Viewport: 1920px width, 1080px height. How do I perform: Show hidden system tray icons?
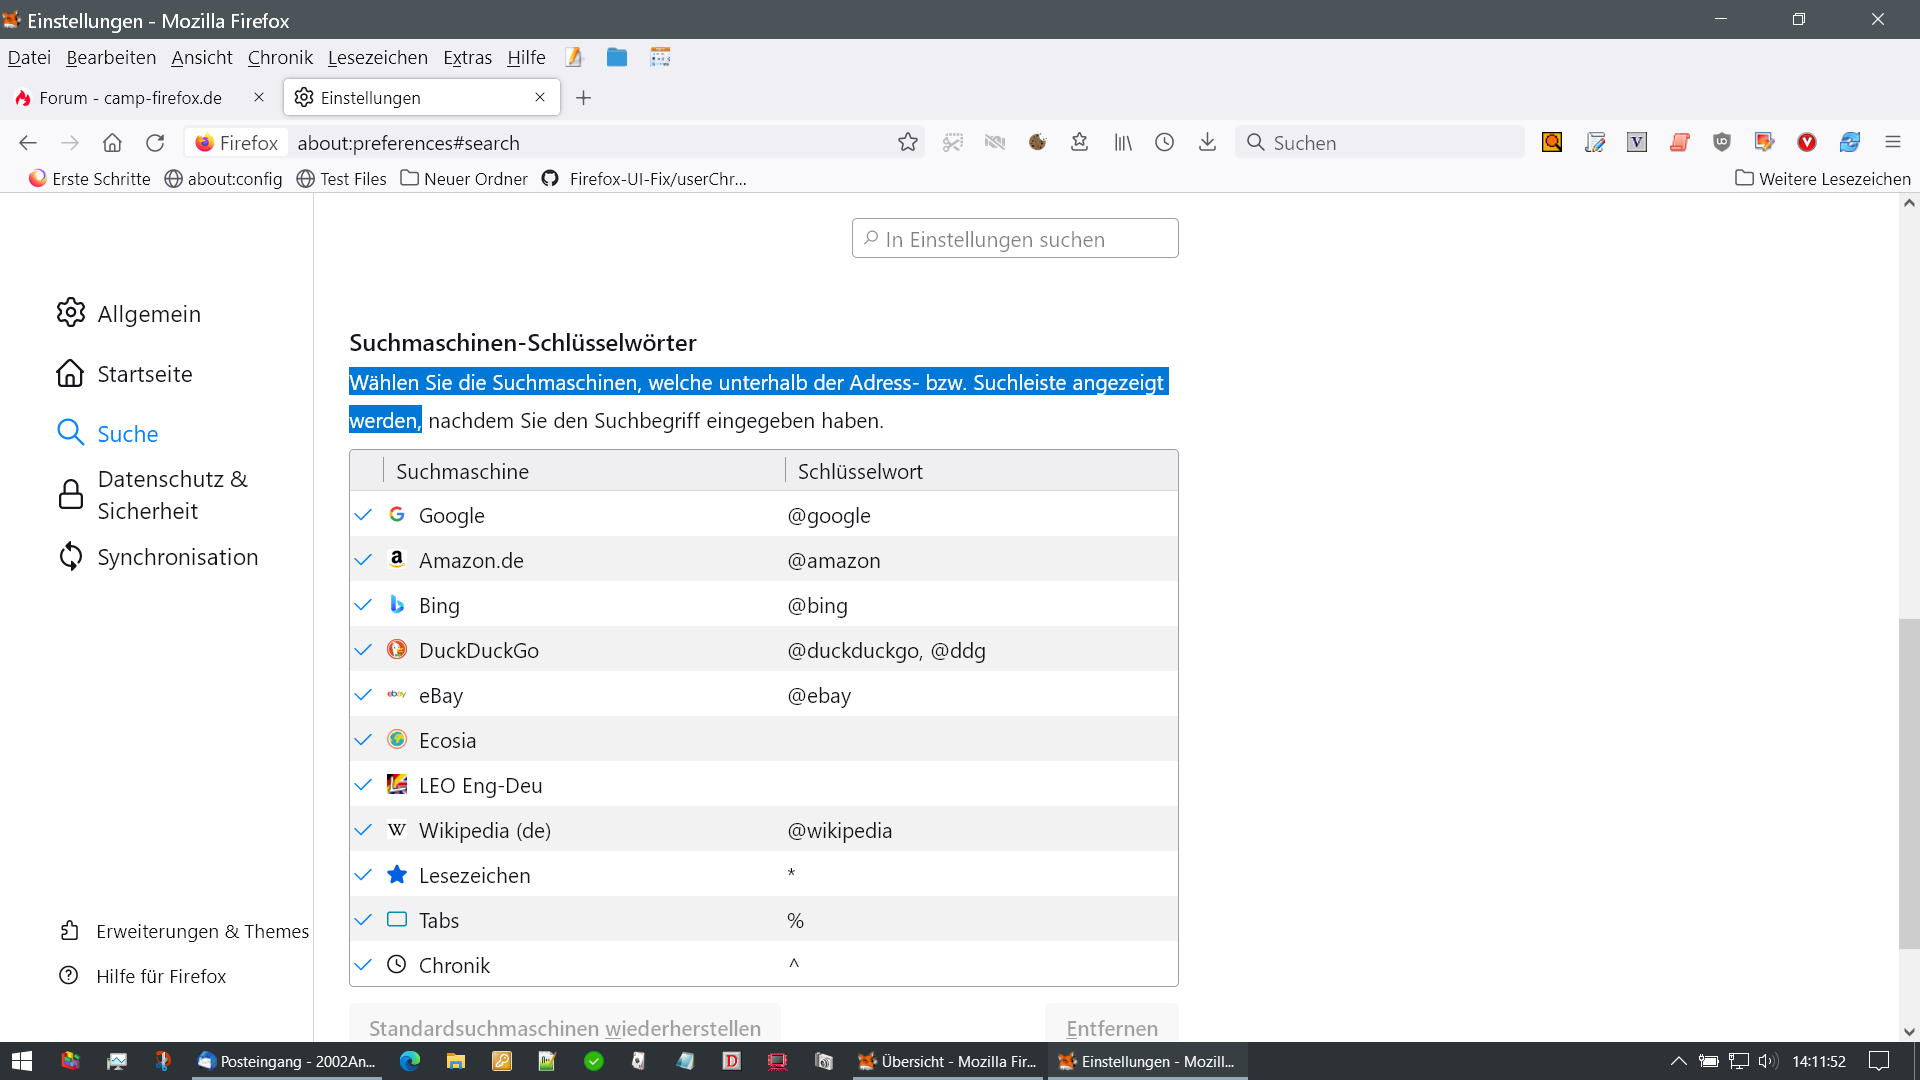(x=1678, y=1061)
